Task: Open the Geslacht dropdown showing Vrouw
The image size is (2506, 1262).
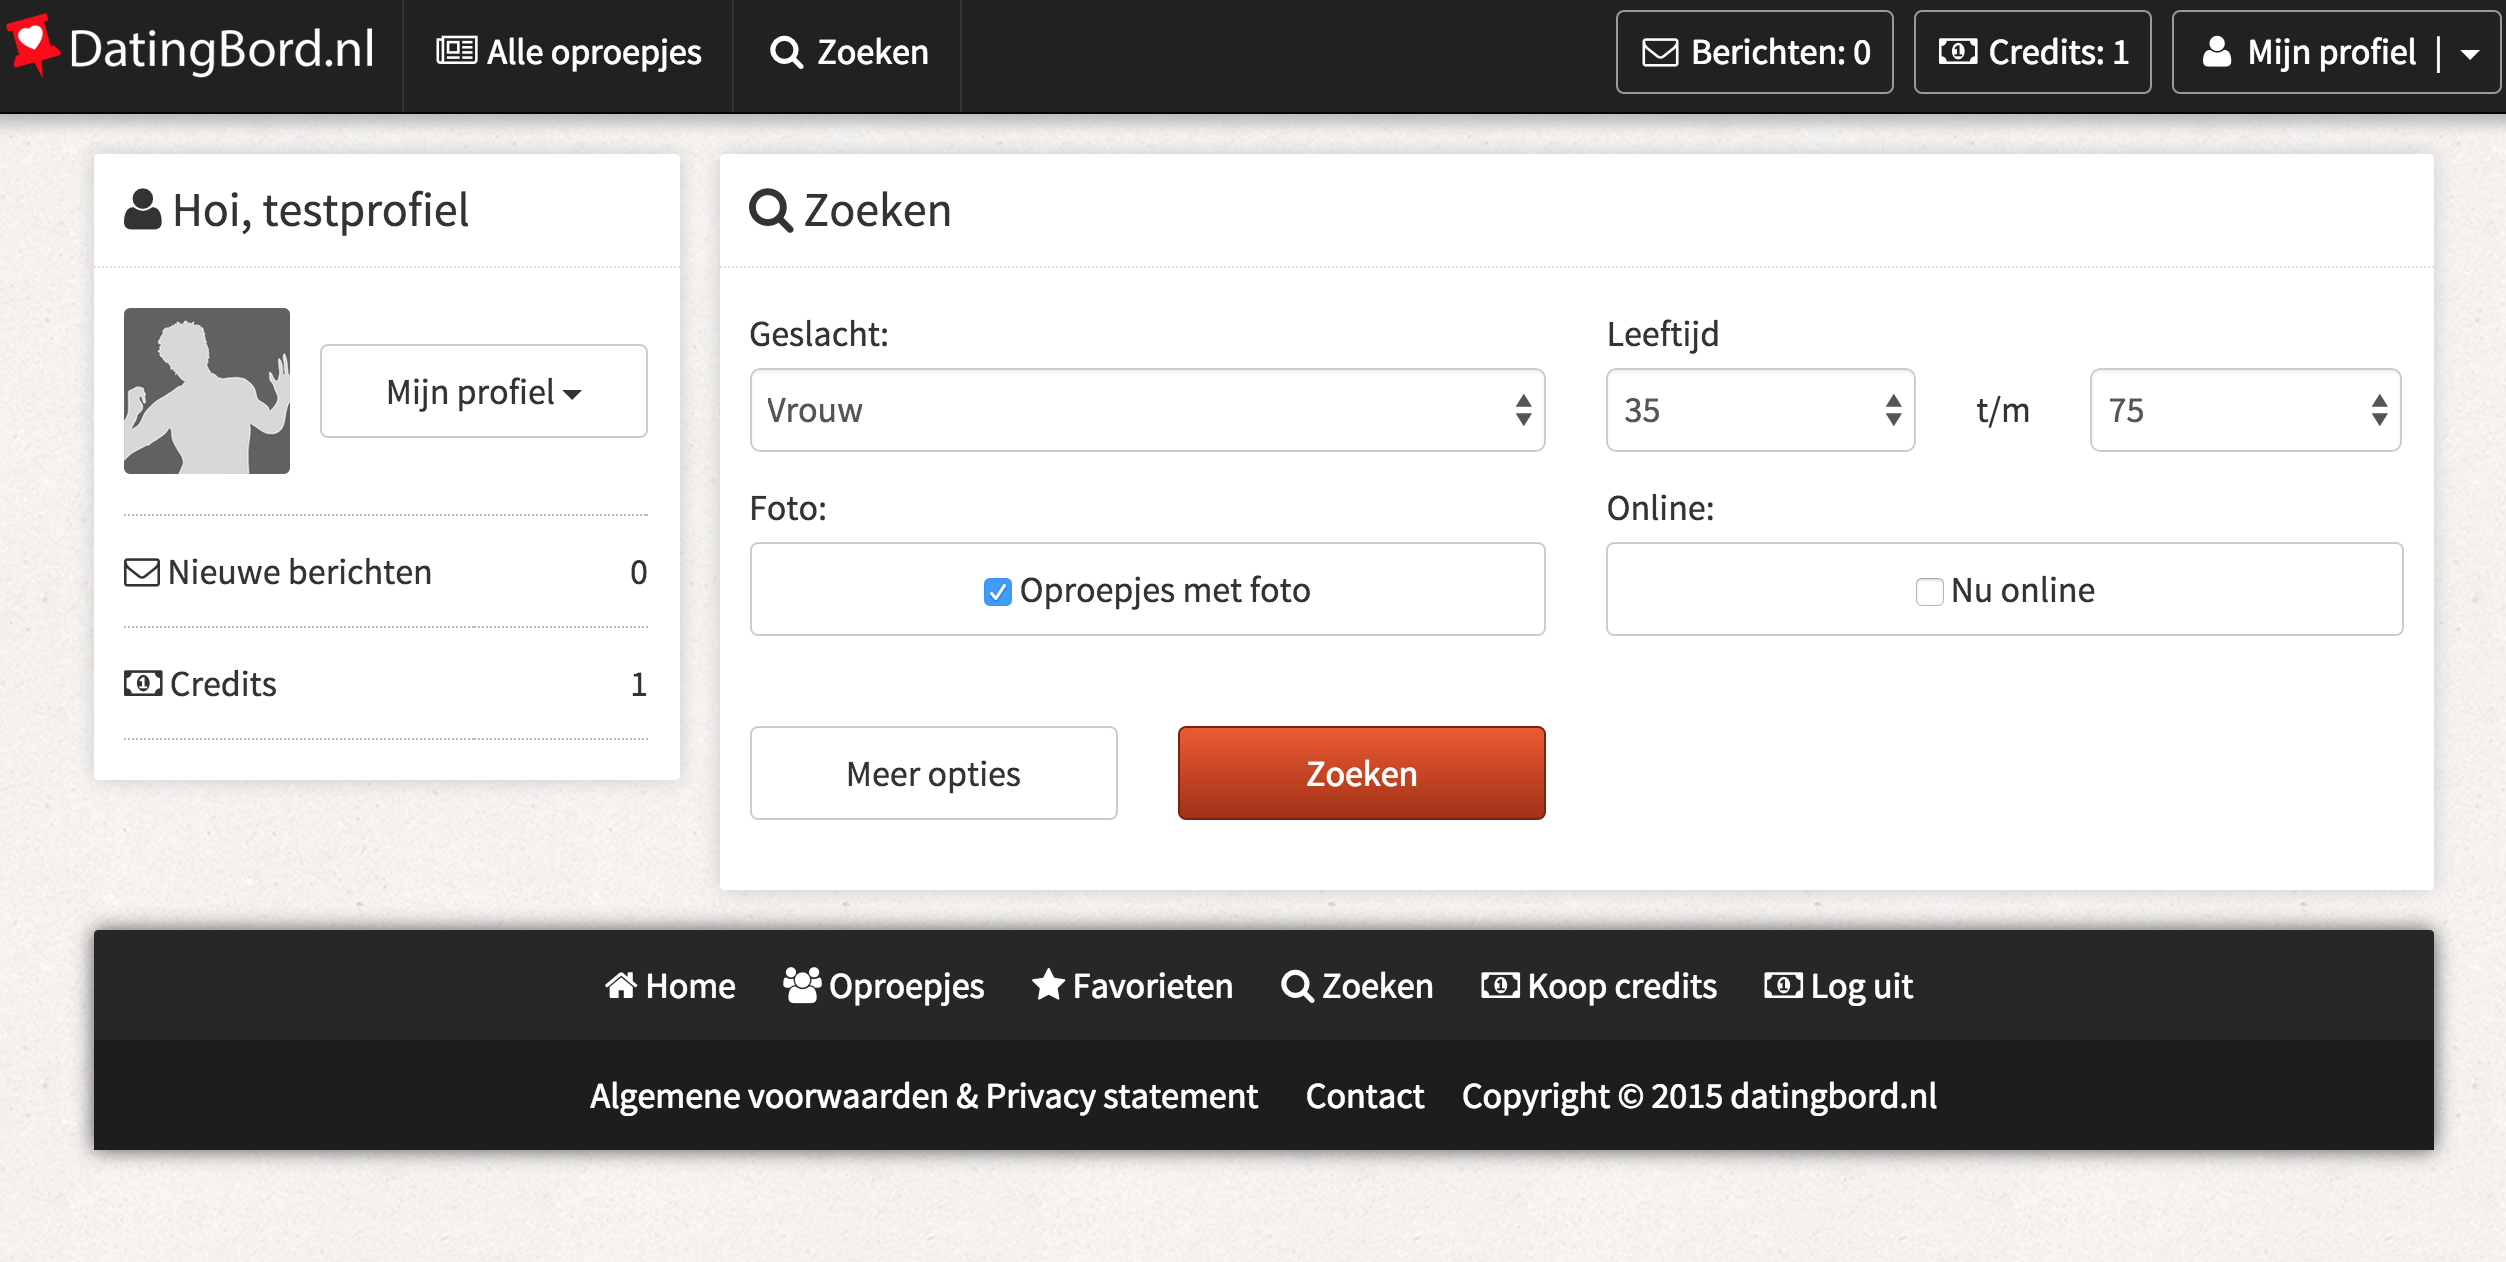Action: point(1147,410)
